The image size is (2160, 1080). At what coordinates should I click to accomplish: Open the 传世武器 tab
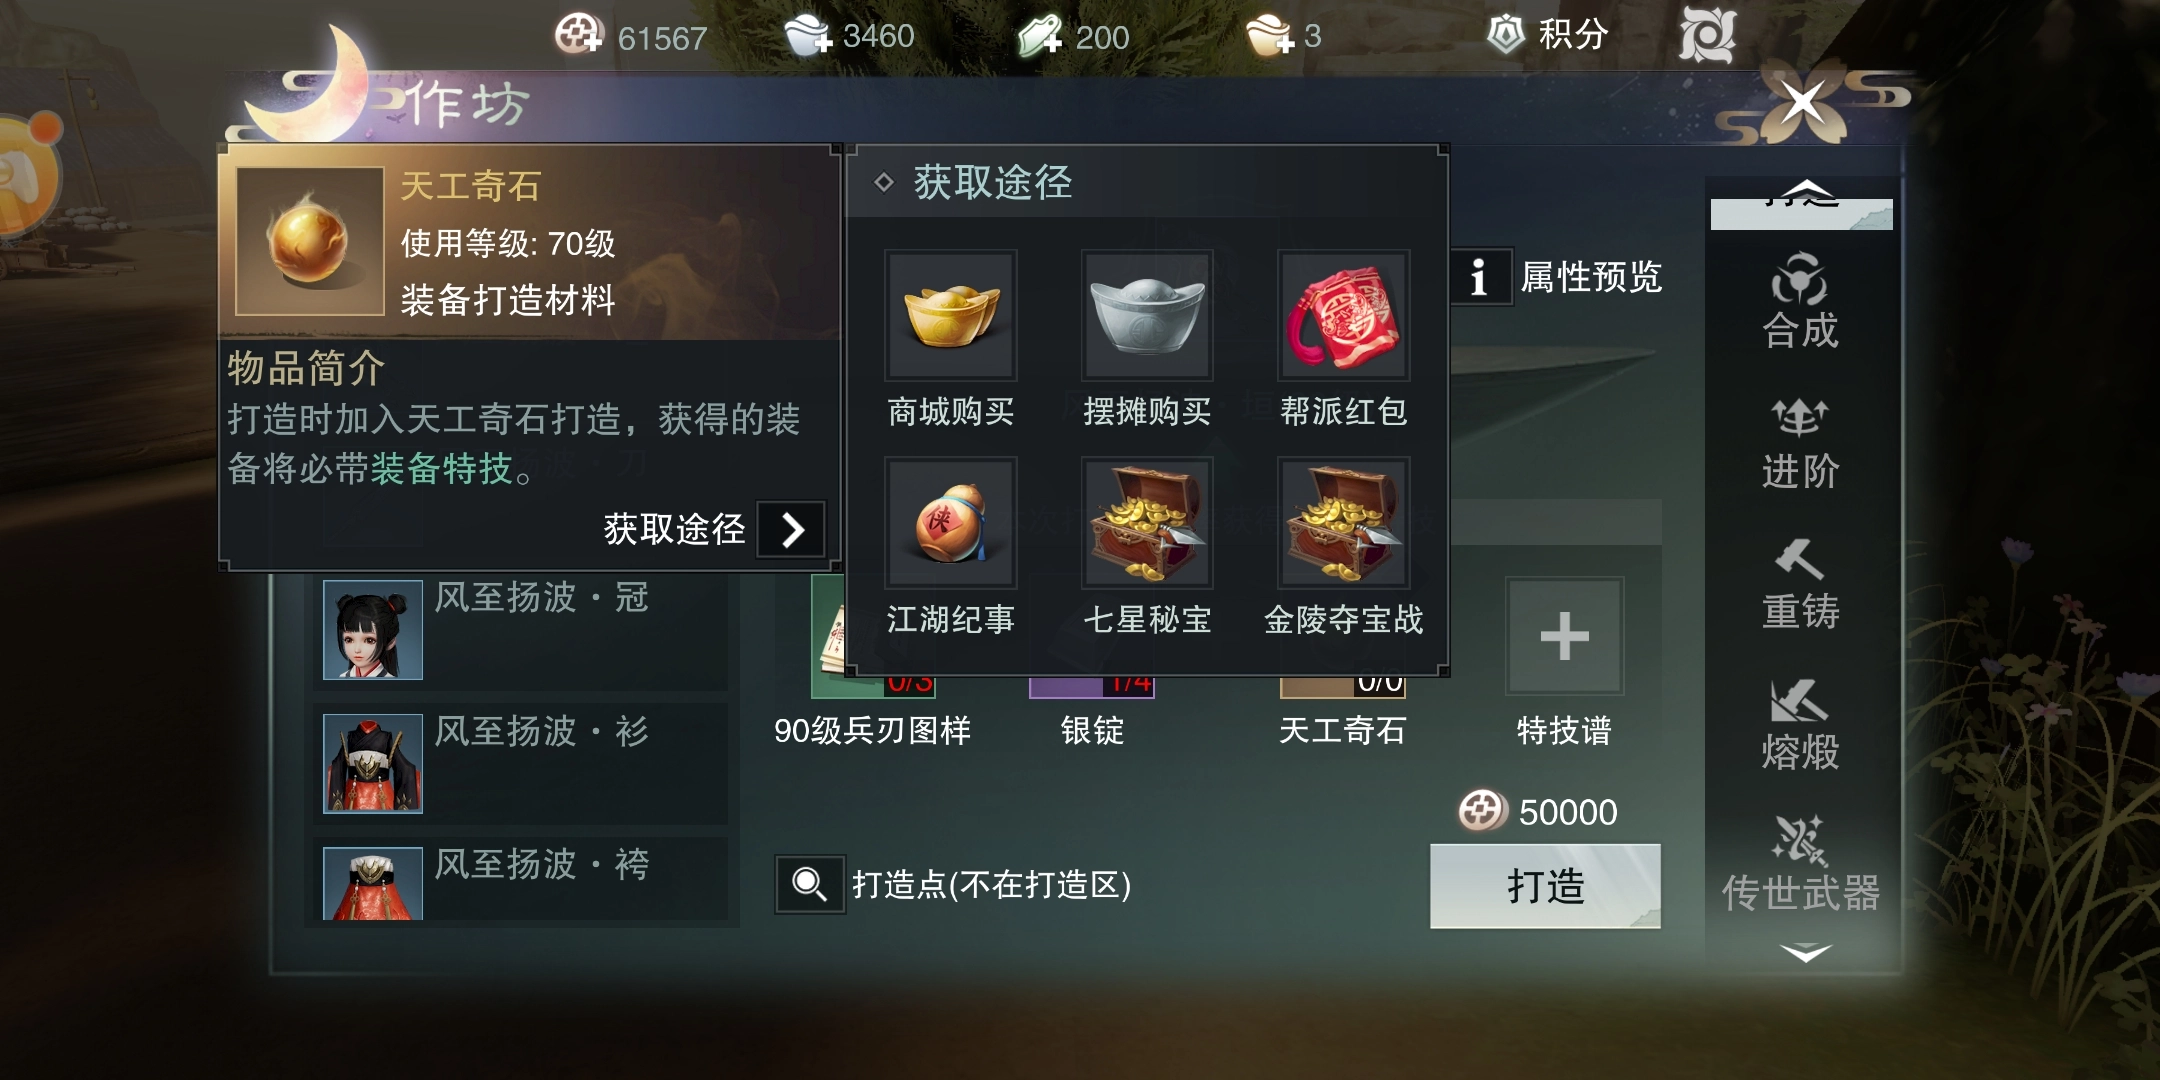pyautogui.click(x=1800, y=865)
